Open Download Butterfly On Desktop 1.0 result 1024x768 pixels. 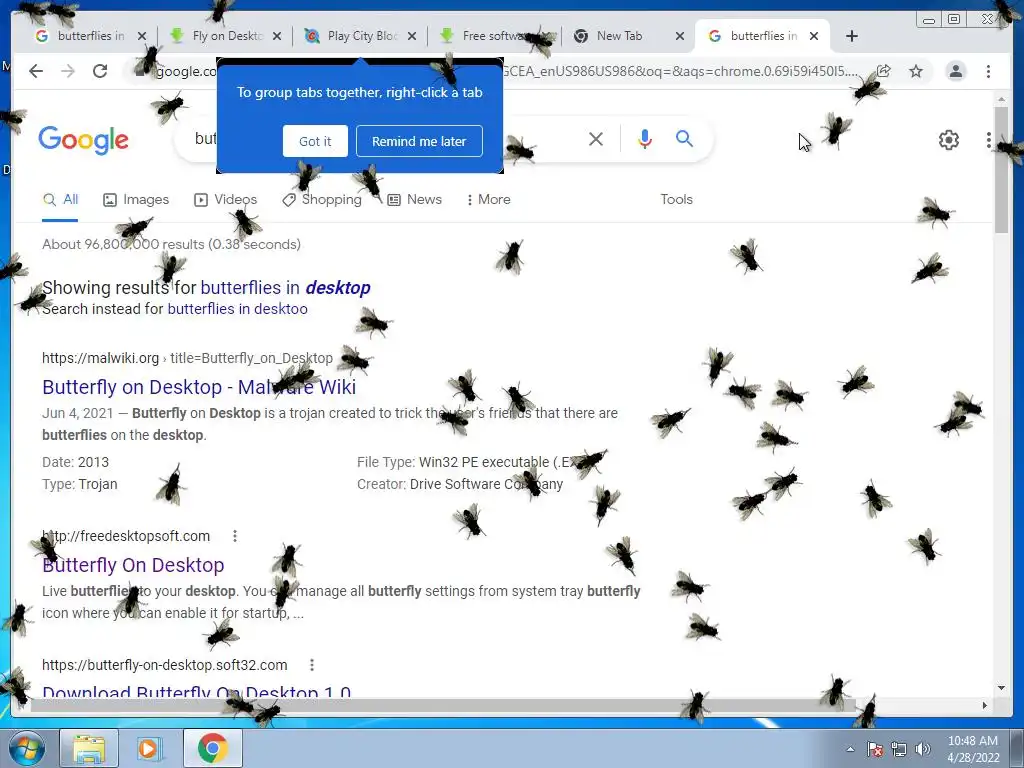196,691
